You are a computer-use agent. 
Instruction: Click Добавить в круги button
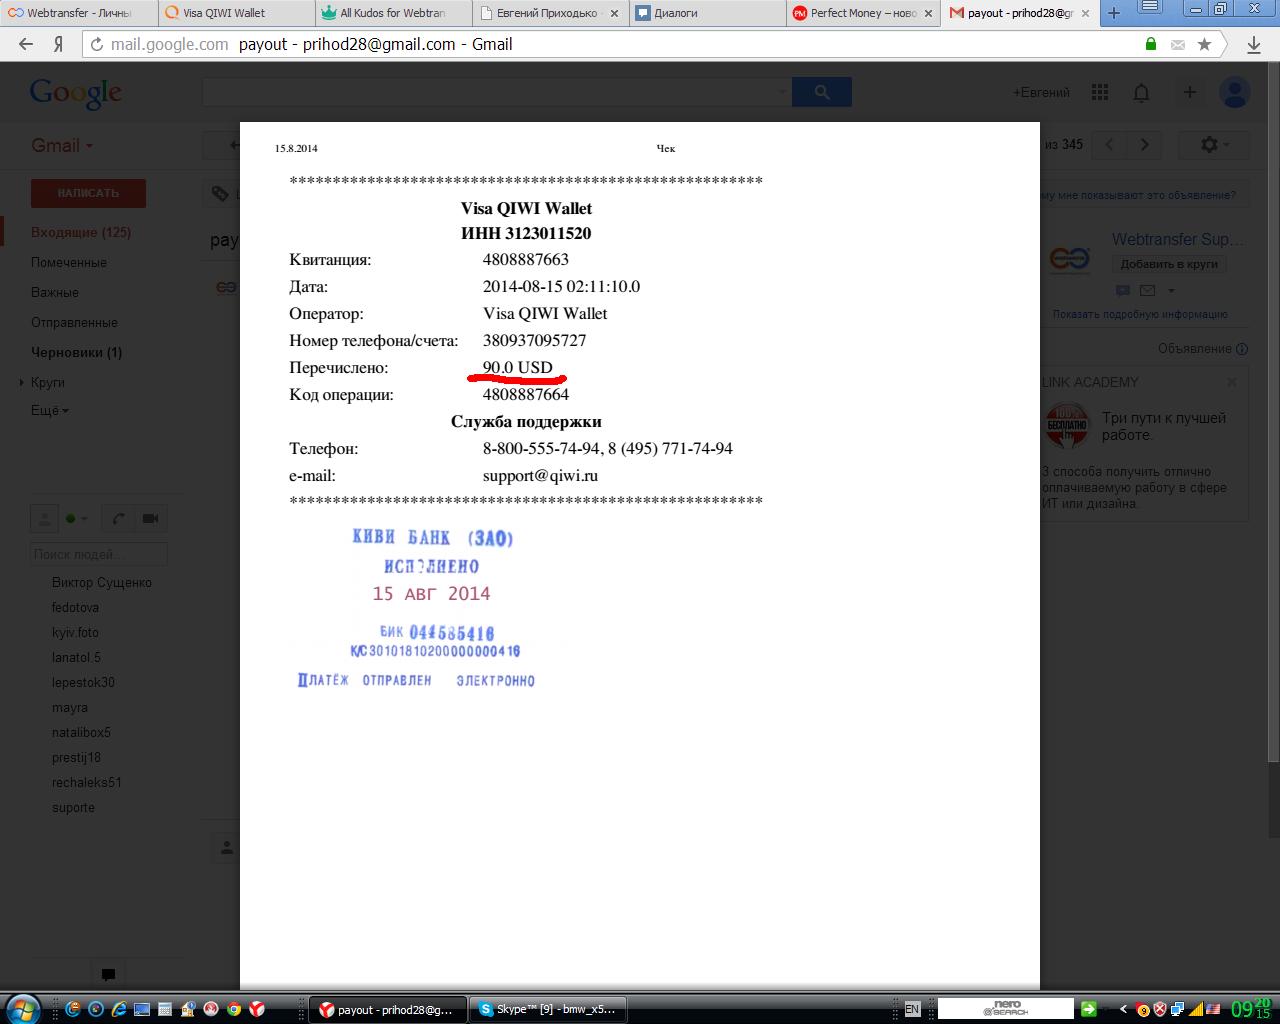coord(1169,264)
